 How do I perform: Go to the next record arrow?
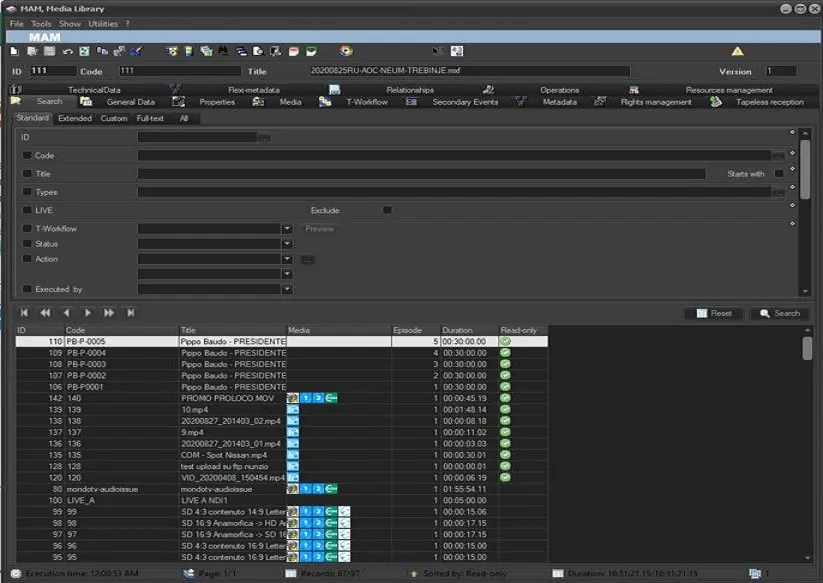click(x=88, y=313)
